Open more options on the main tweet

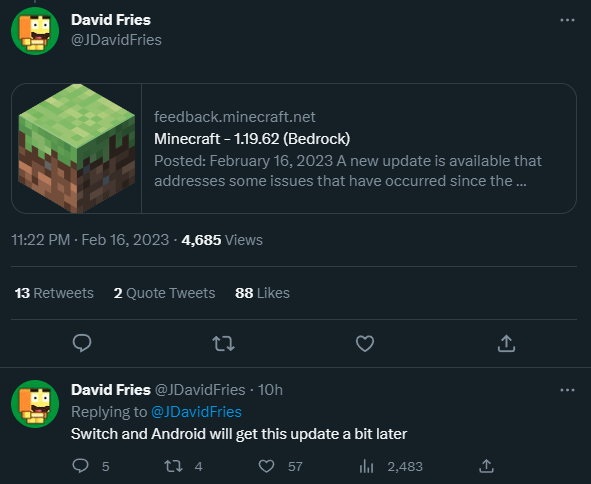[x=567, y=20]
